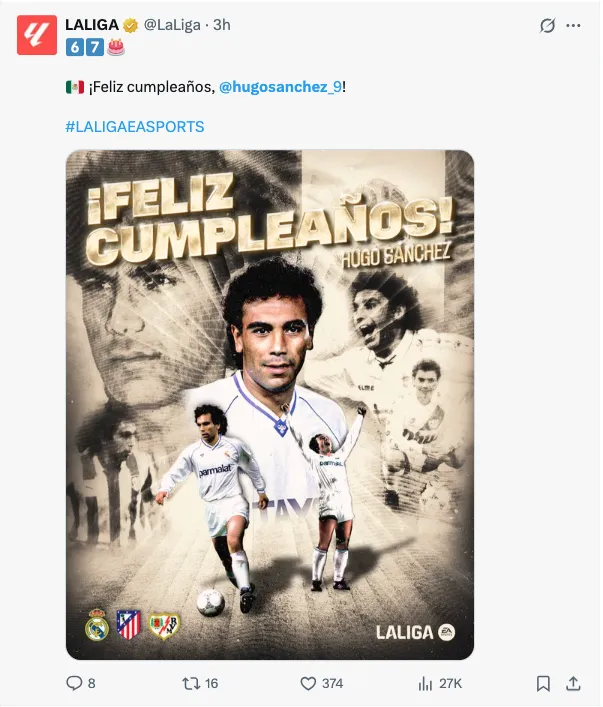
Task: Click the LALIGA profile avatar
Action: pos(37,35)
